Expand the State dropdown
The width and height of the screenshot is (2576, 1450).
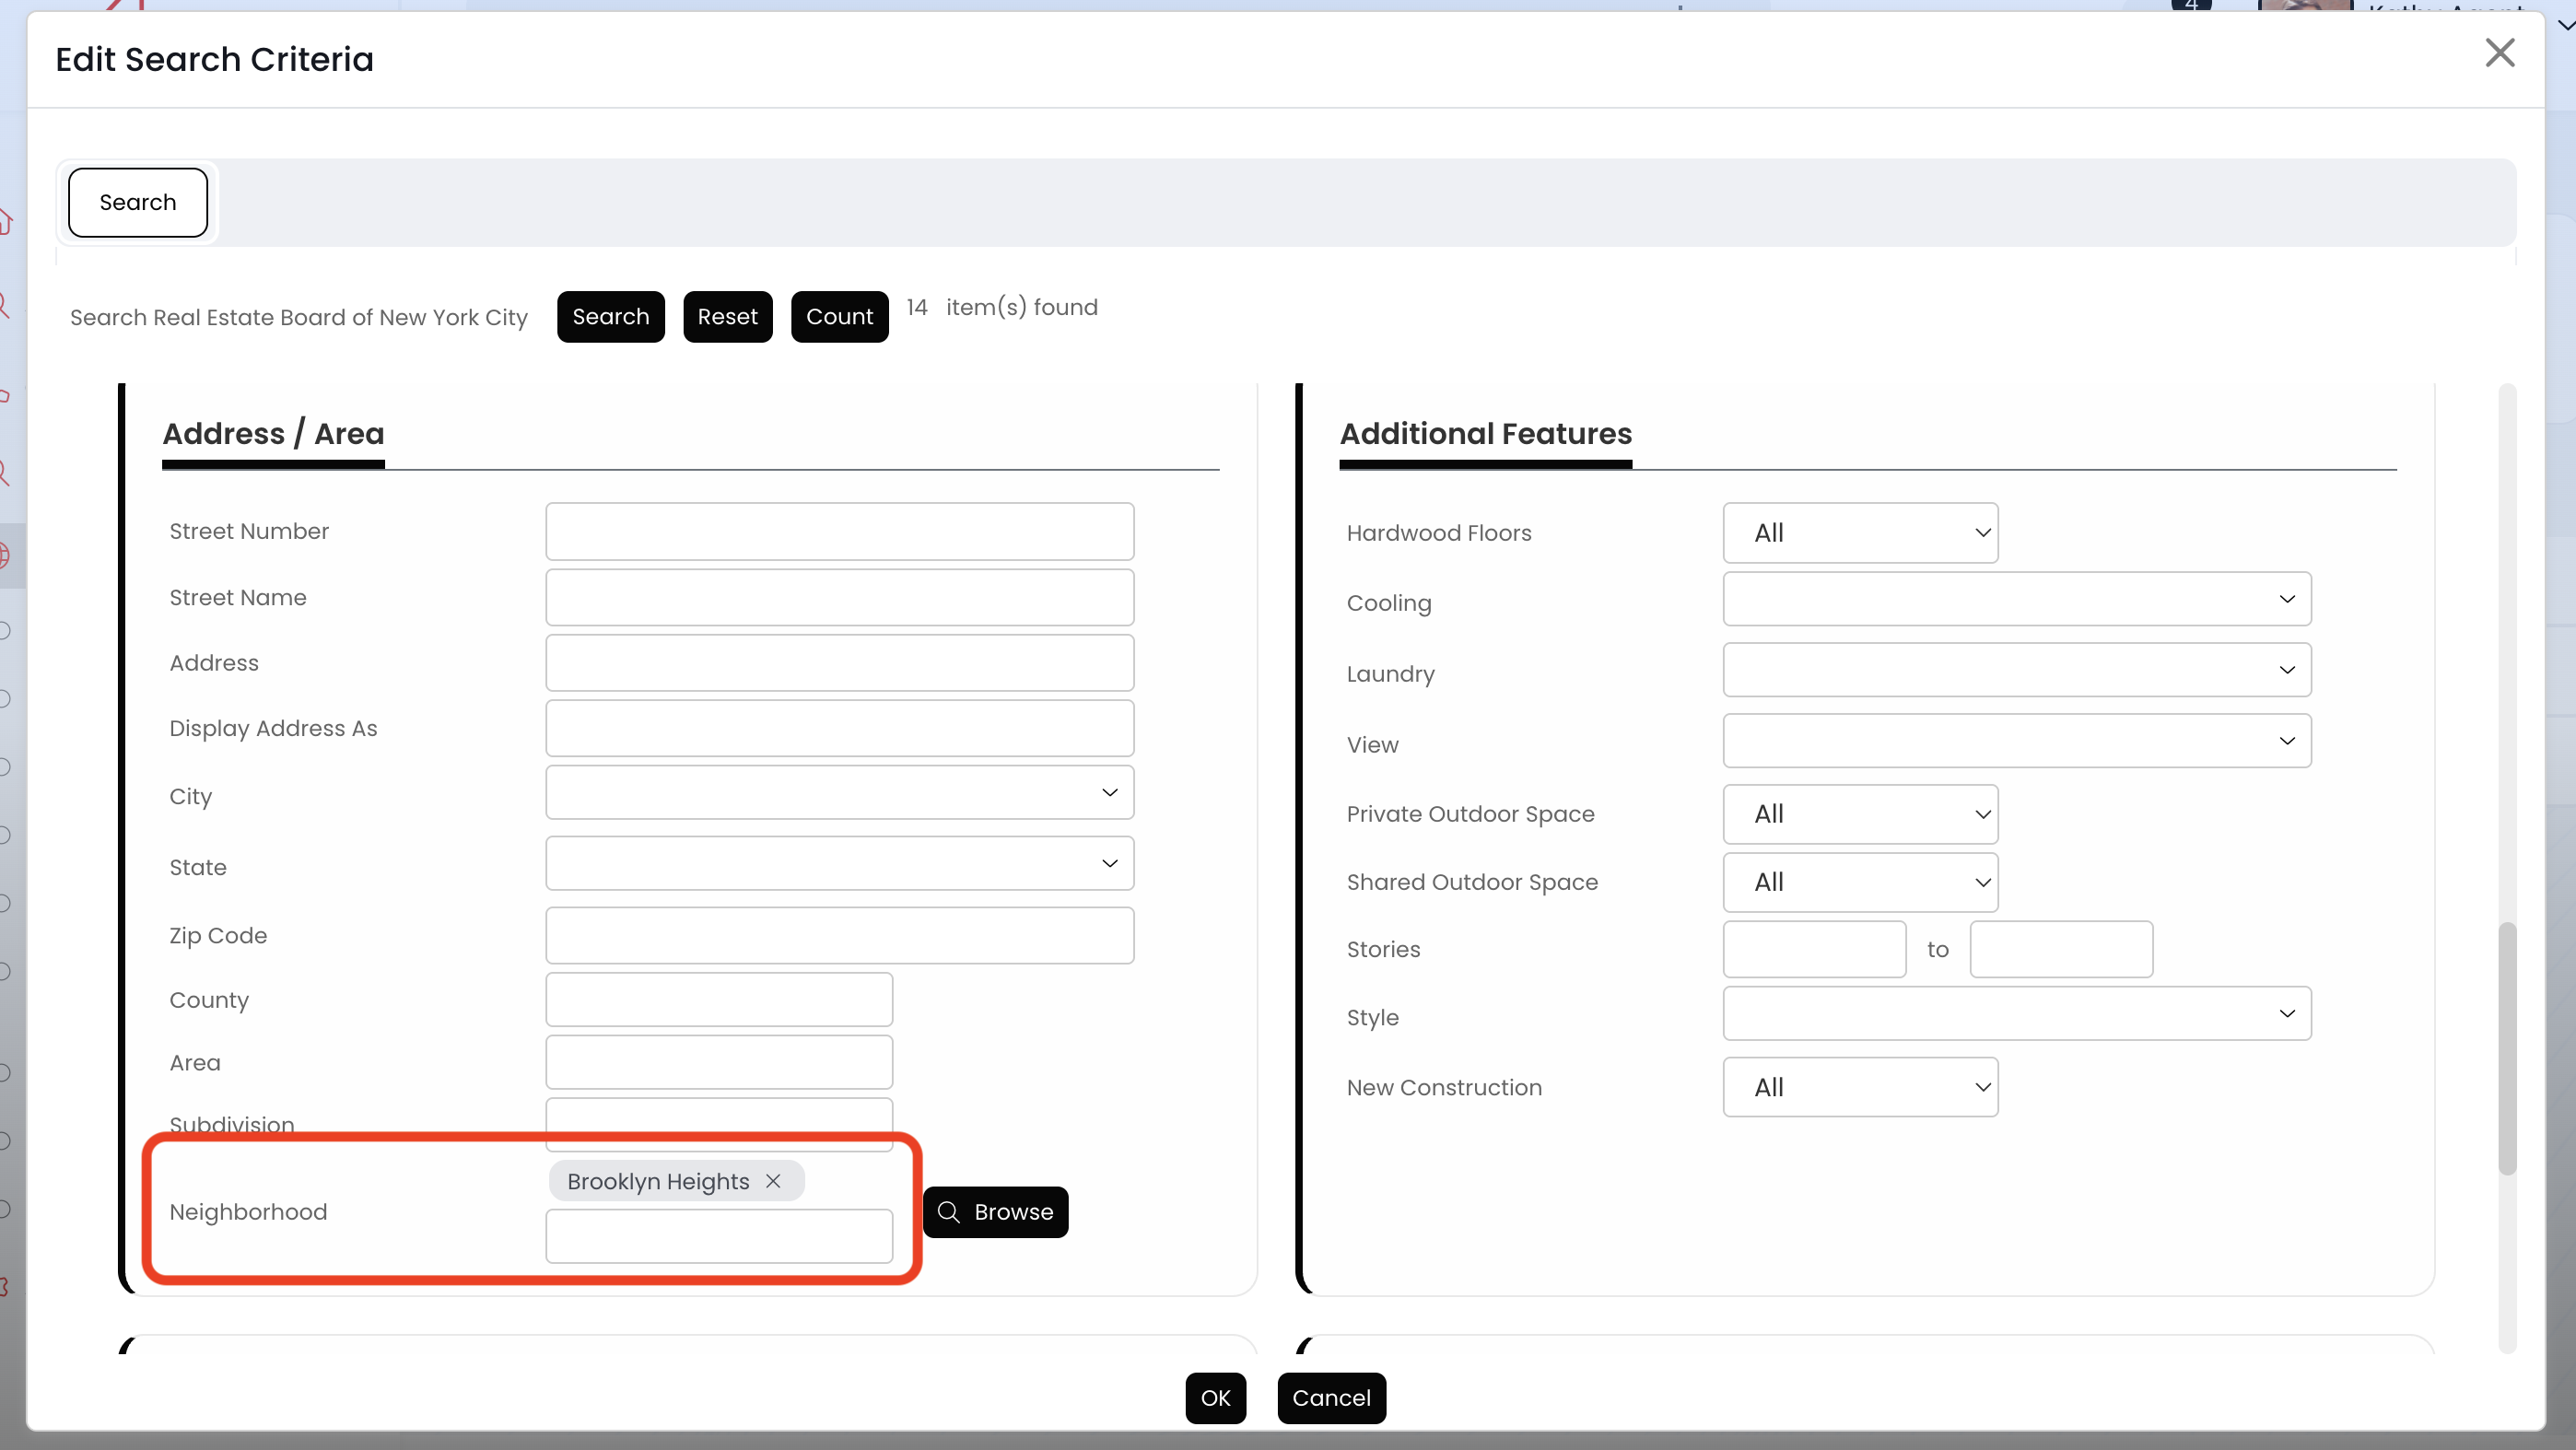click(x=839, y=864)
